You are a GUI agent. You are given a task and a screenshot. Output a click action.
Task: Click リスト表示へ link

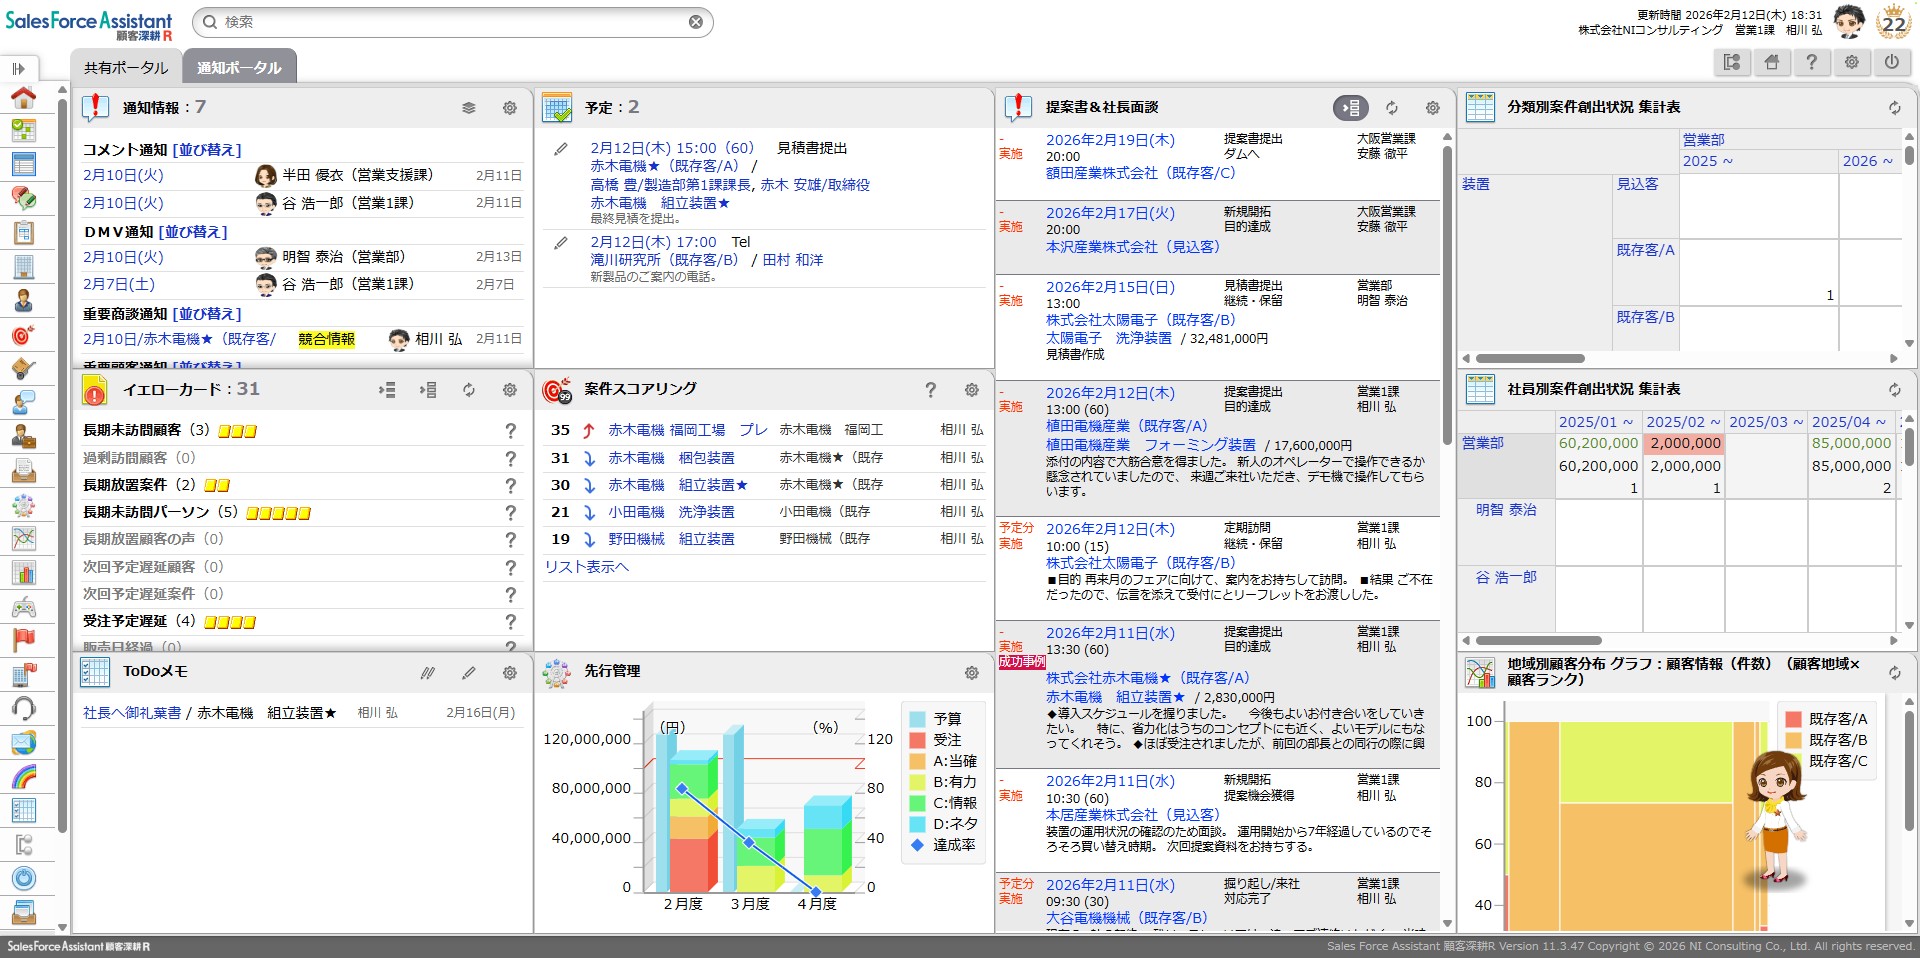587,567
